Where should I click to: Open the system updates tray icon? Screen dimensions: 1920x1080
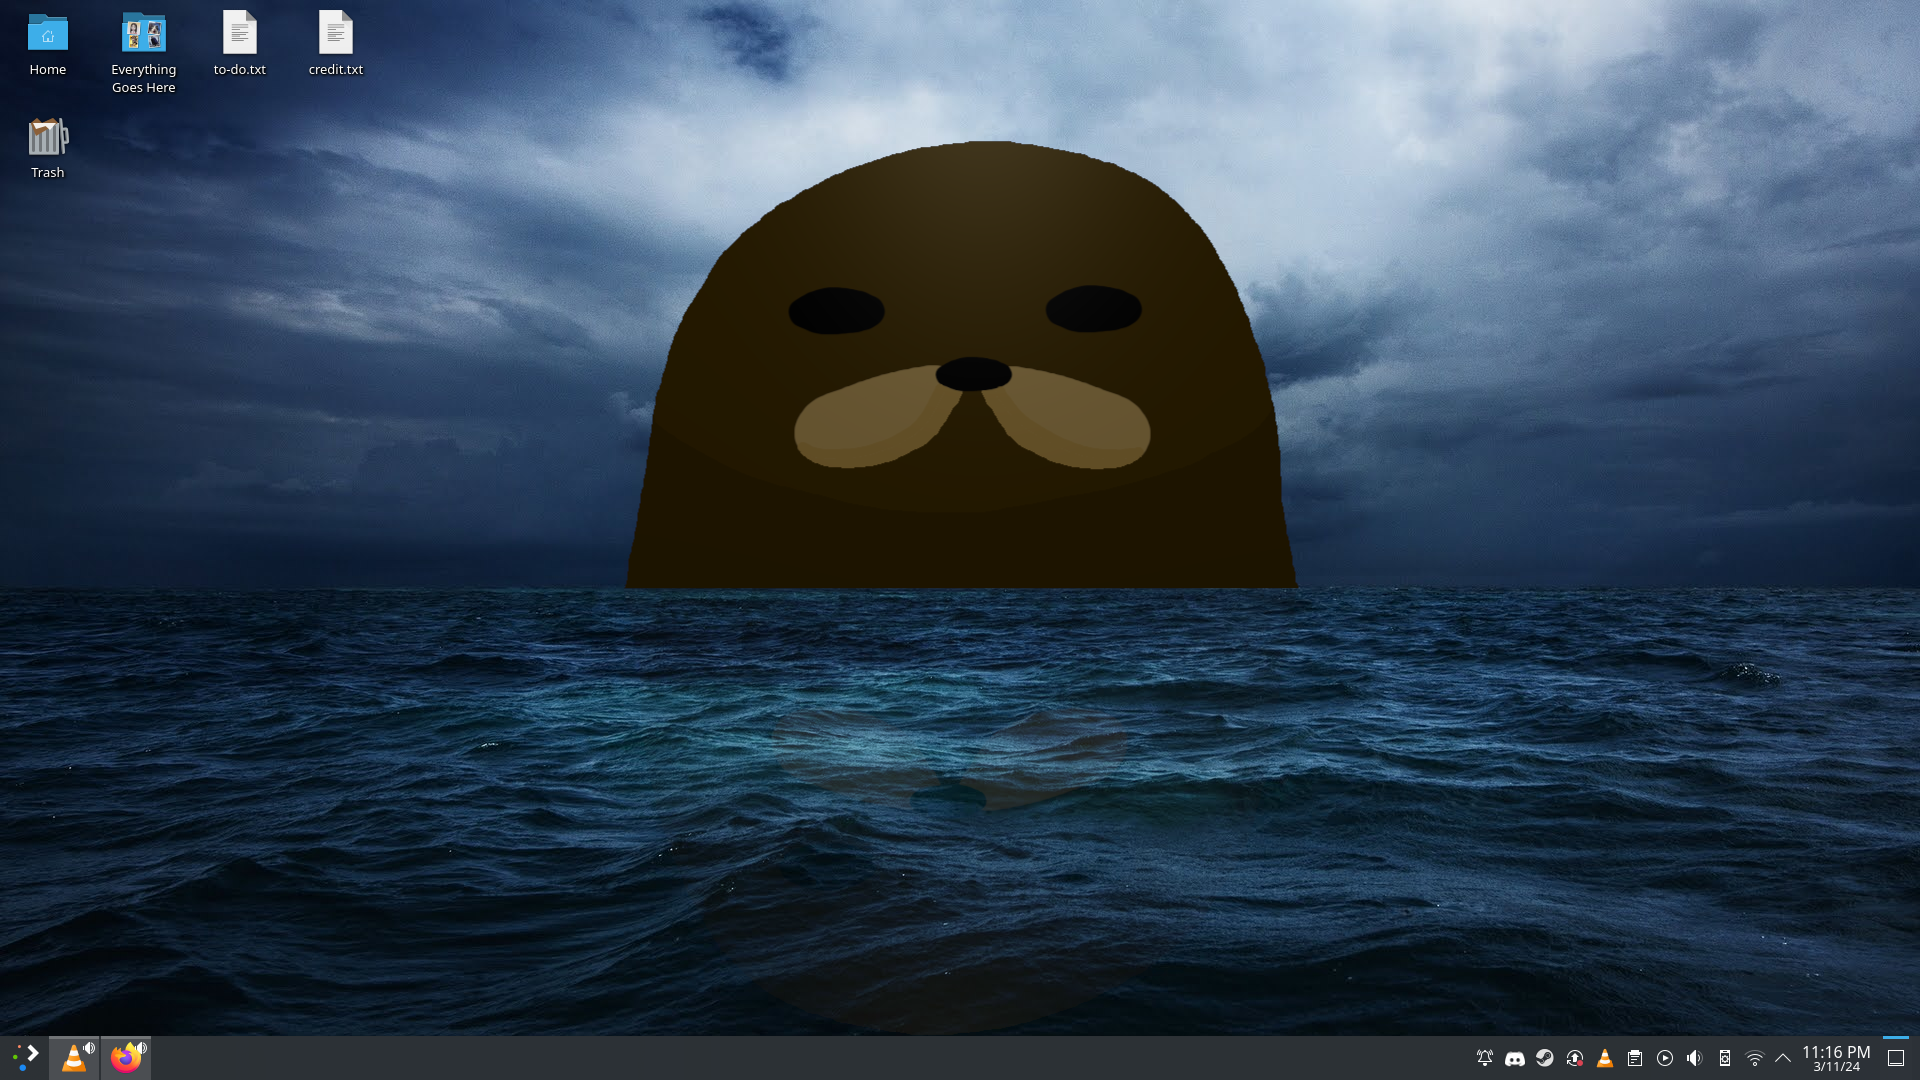[1574, 1058]
